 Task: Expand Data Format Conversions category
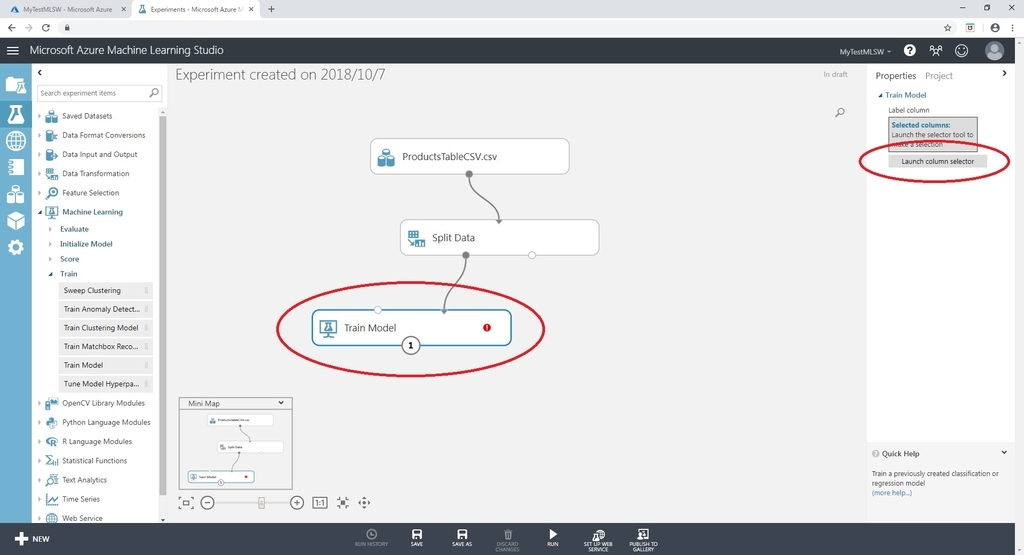click(39, 135)
